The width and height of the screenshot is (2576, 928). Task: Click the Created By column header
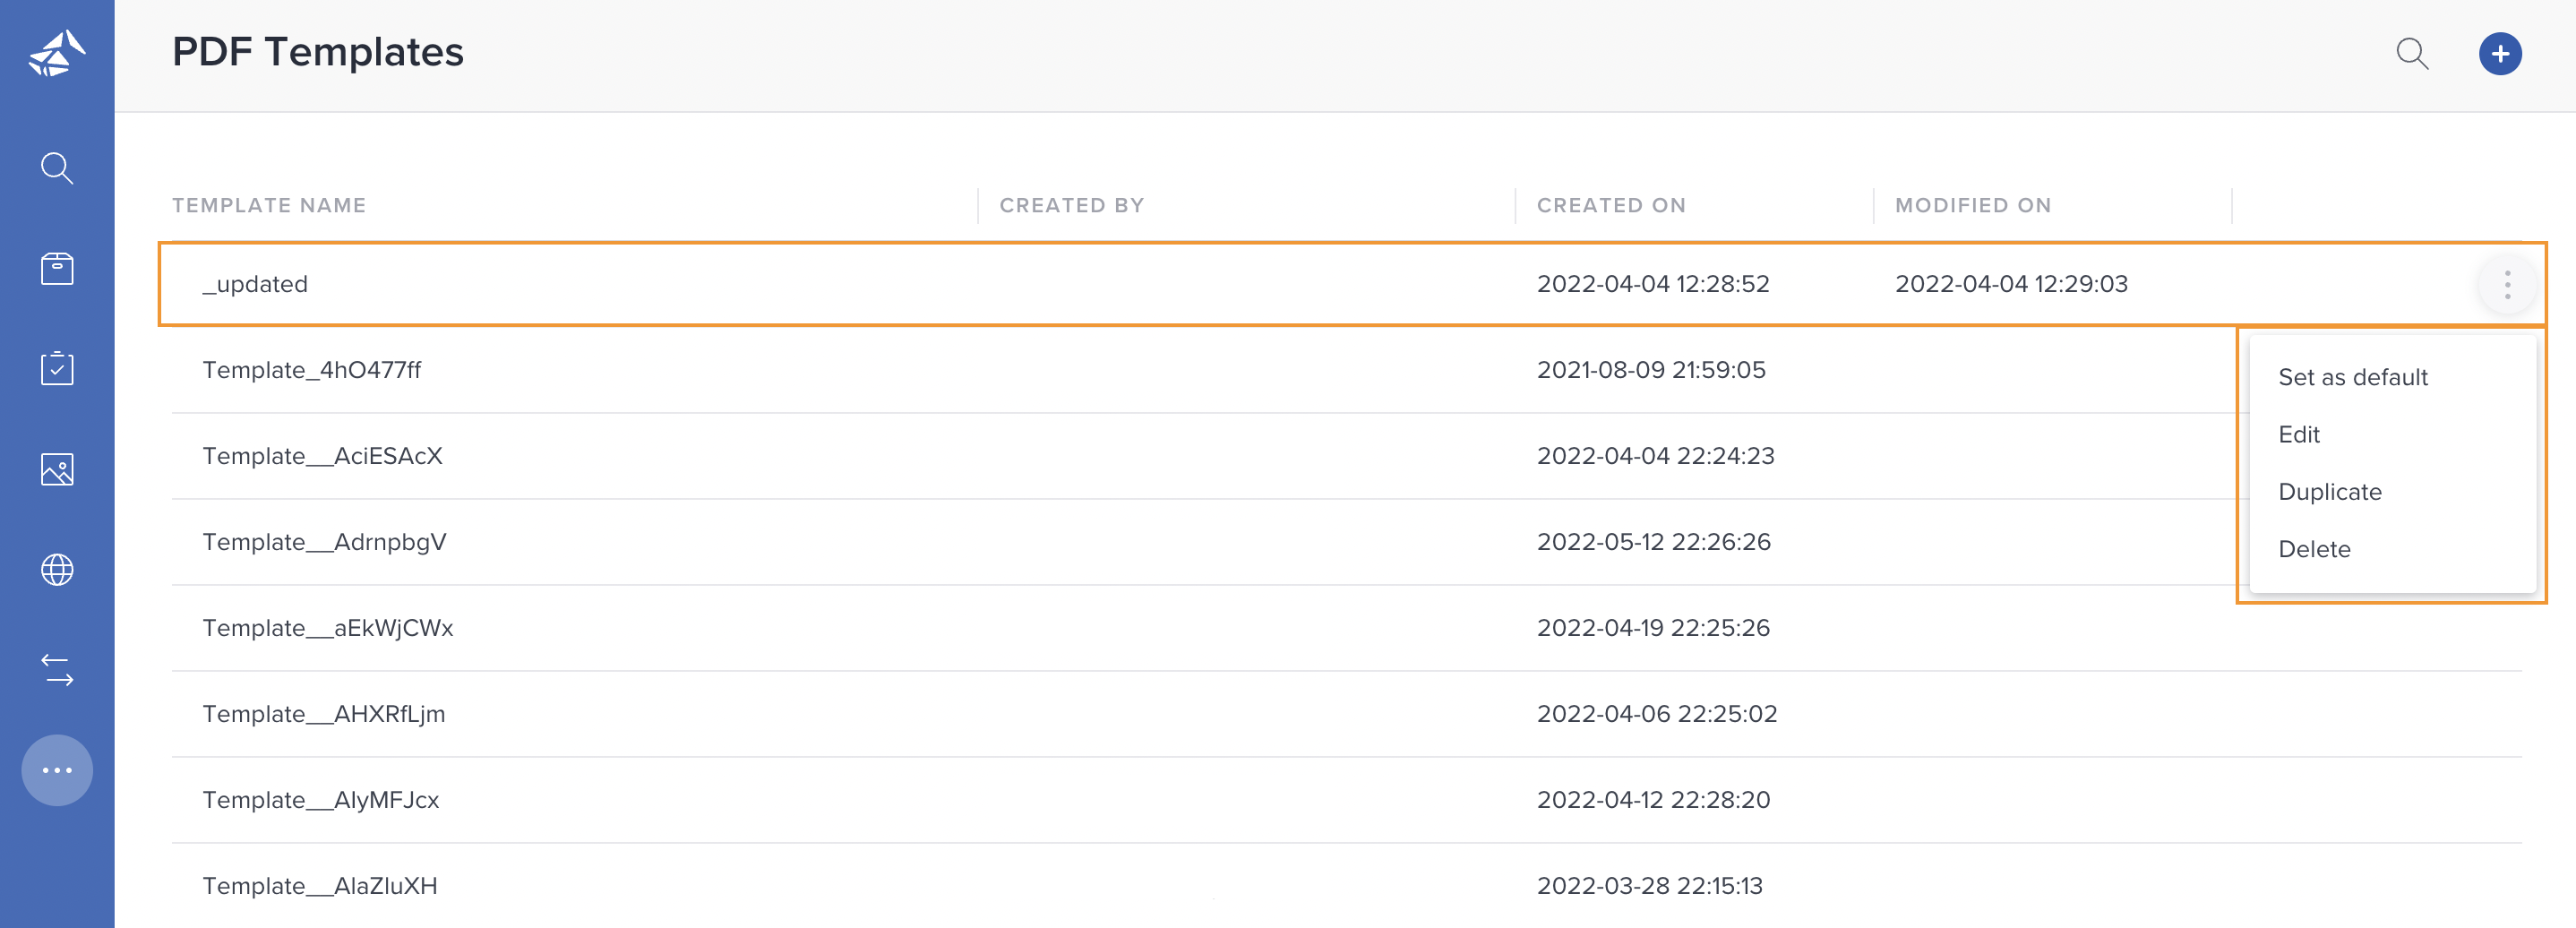1071,205
